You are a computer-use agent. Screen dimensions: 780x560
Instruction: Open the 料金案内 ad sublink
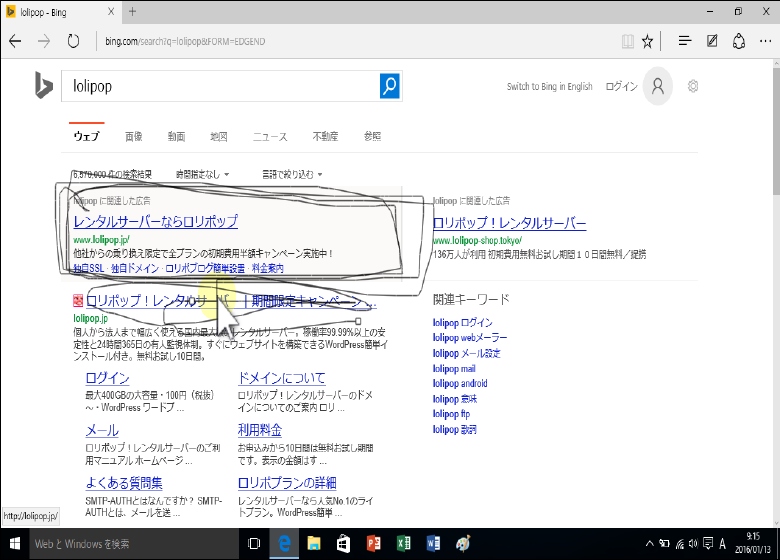[268, 268]
